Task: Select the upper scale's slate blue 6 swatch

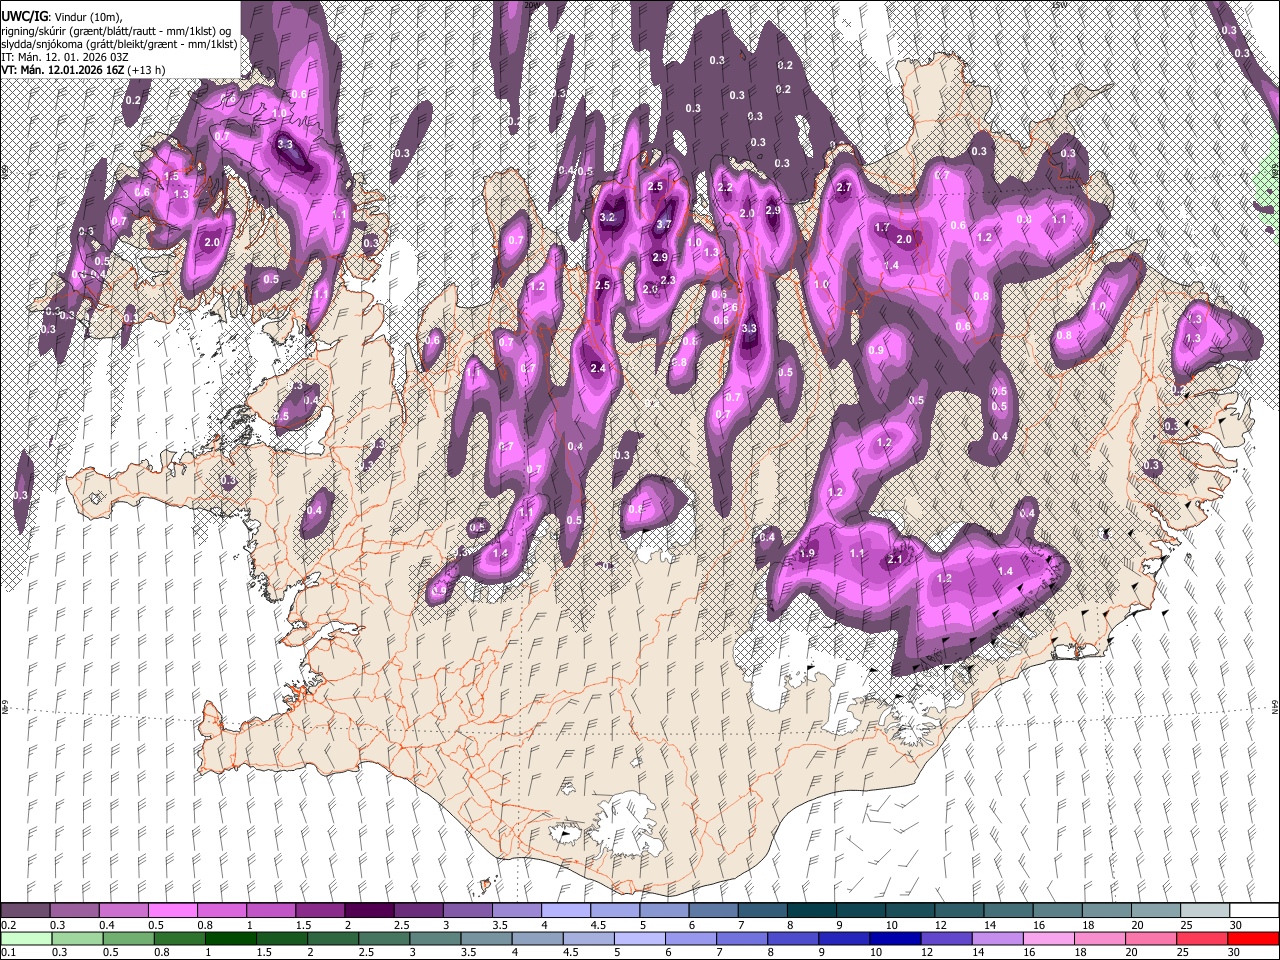Action: pyautogui.click(x=712, y=911)
